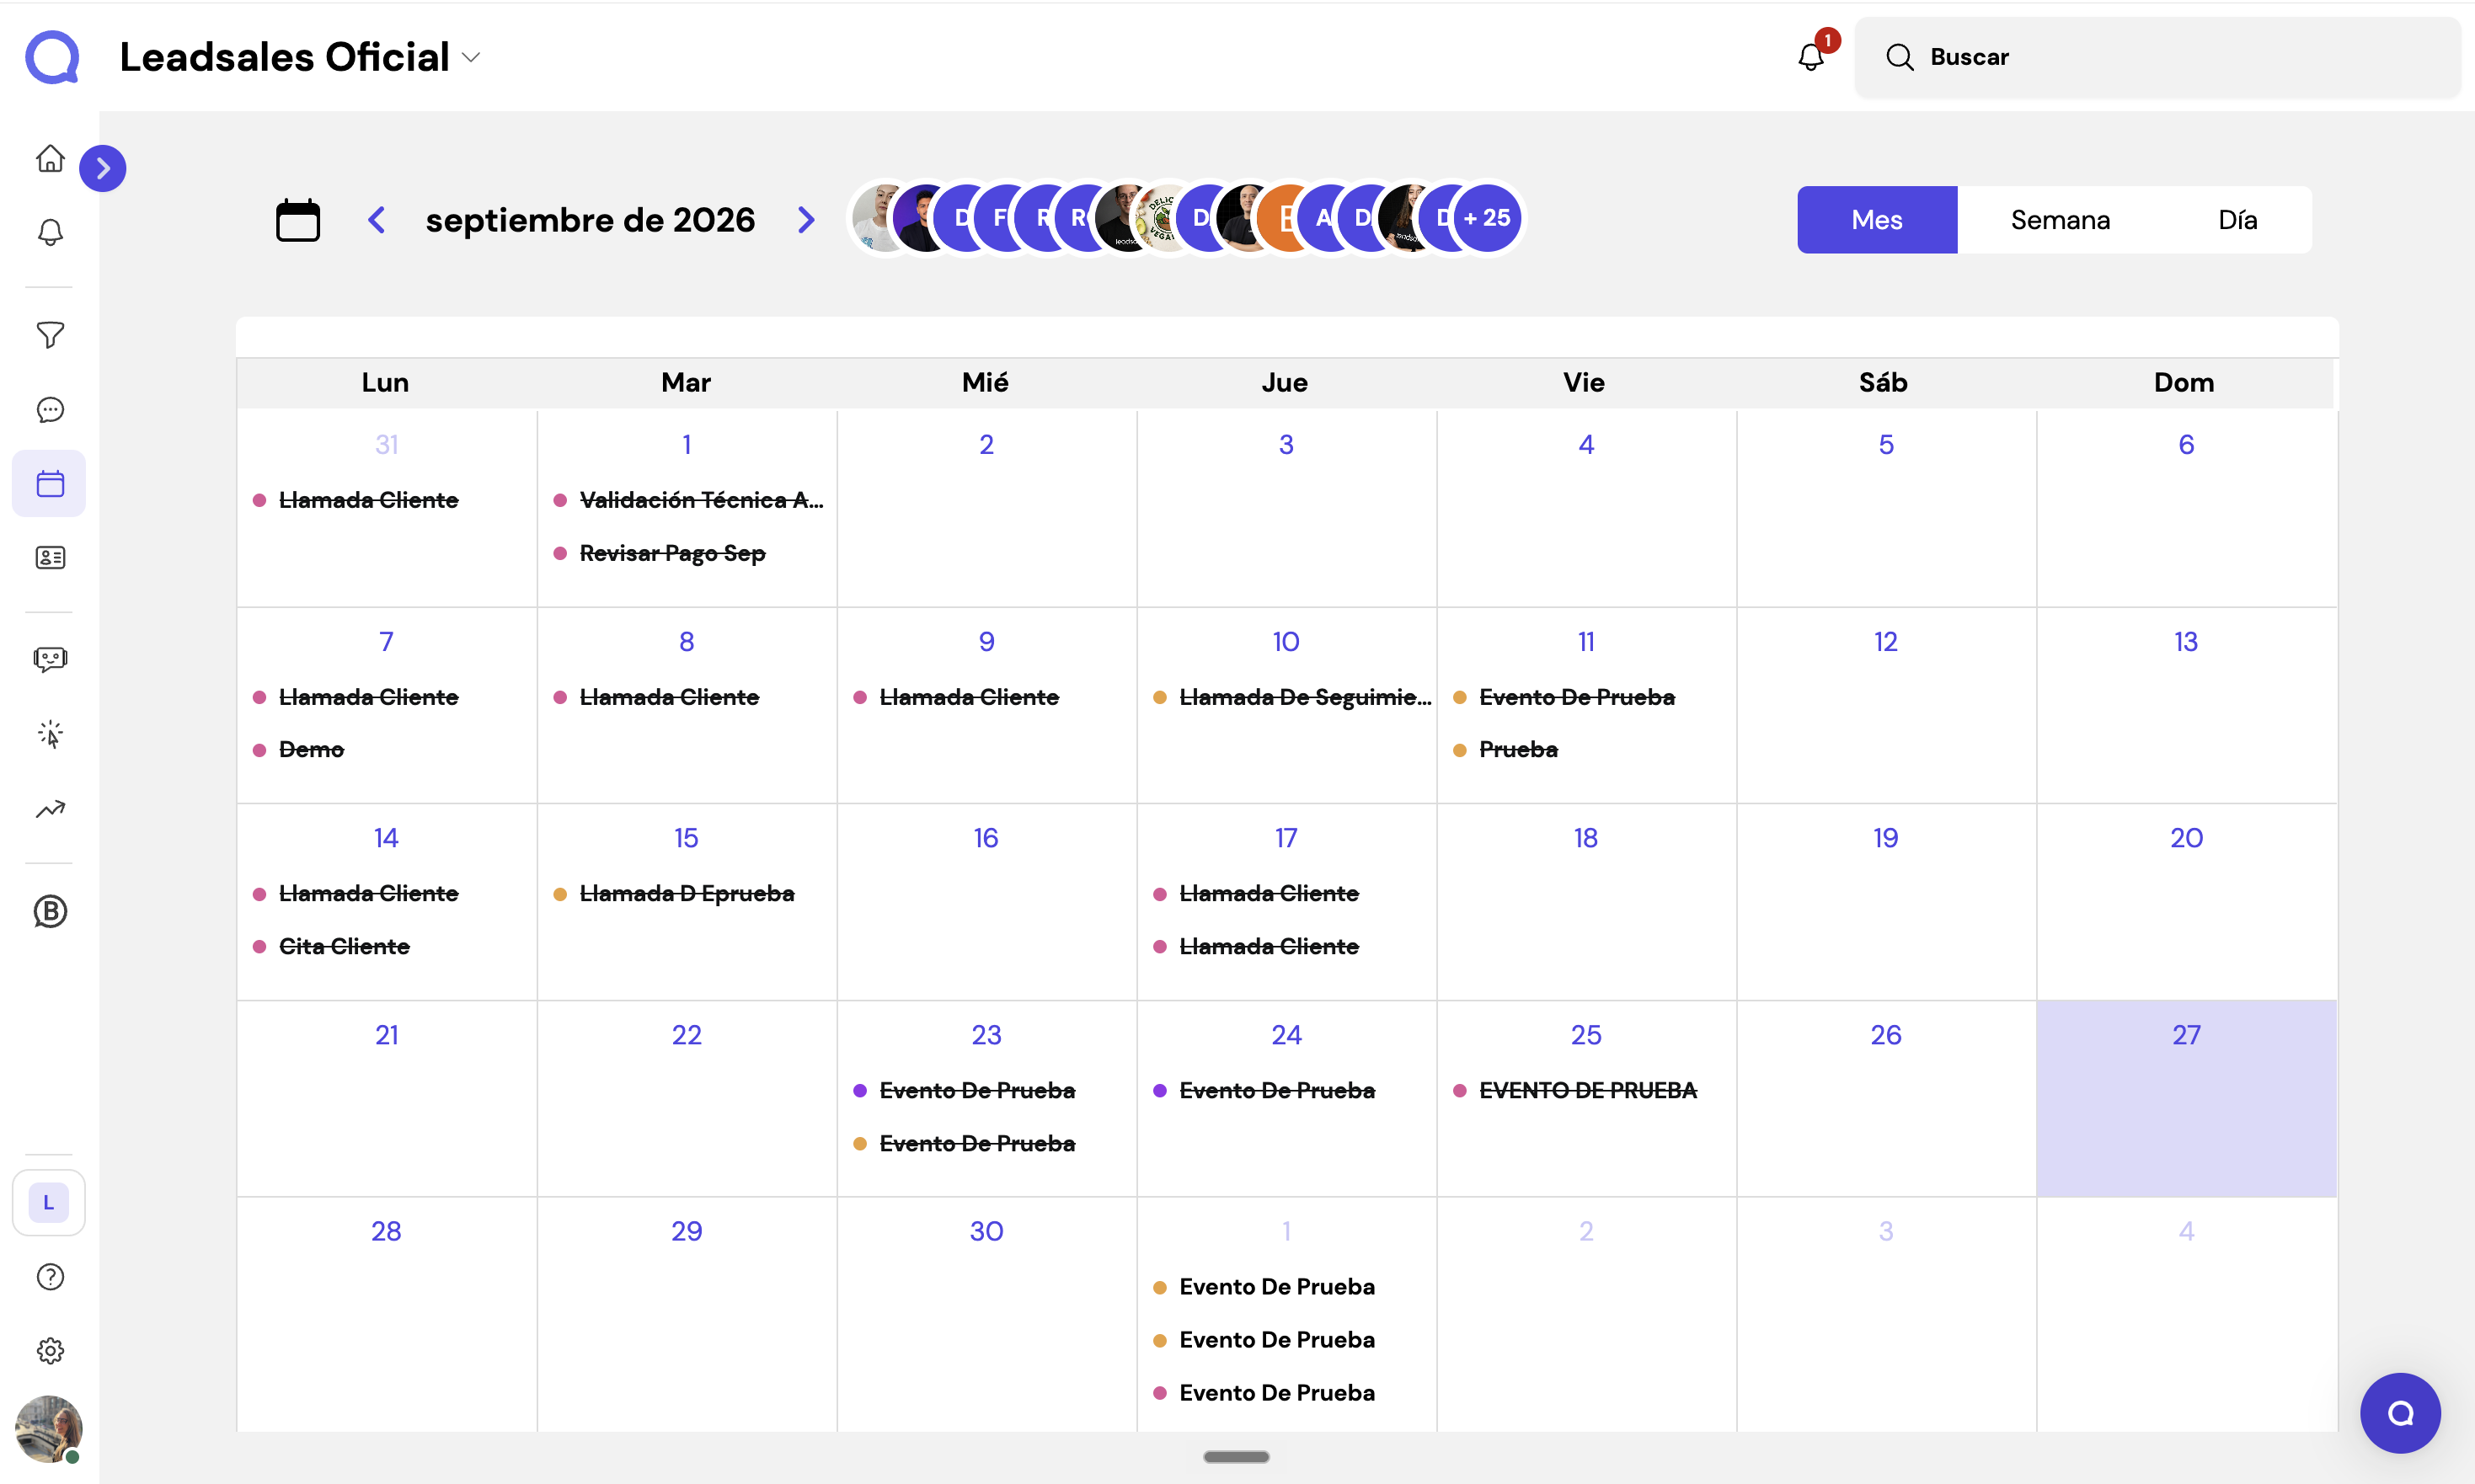
Task: Go to next month with right chevron
Action: [806, 220]
